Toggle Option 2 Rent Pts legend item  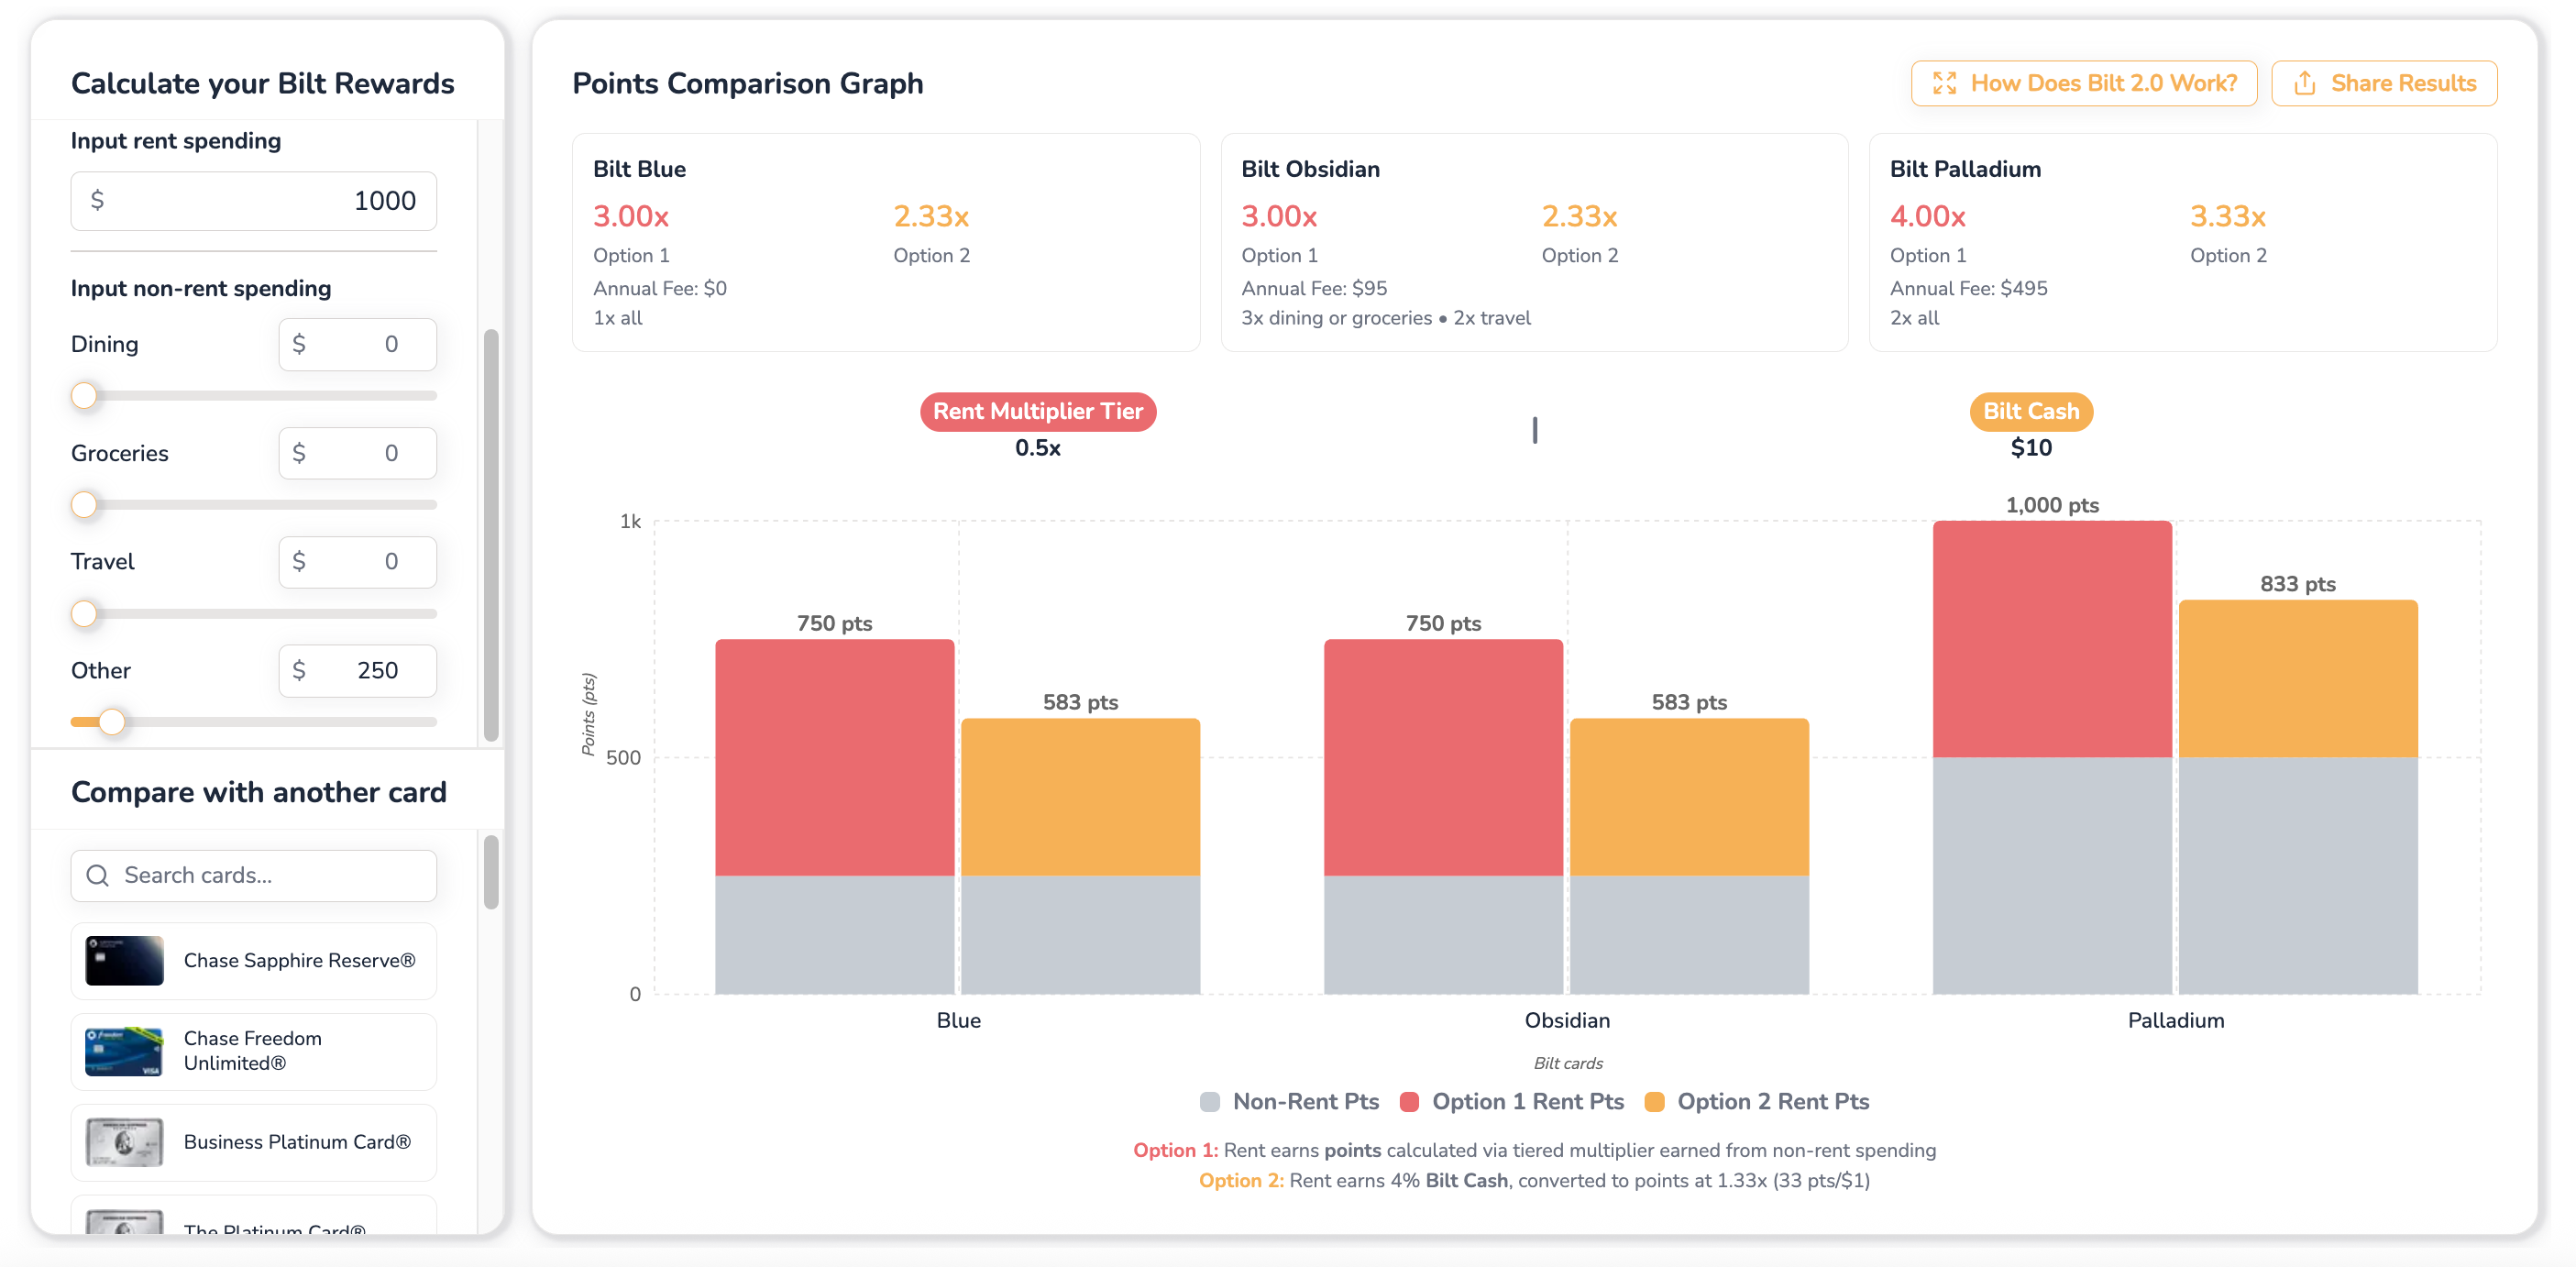point(1757,1101)
